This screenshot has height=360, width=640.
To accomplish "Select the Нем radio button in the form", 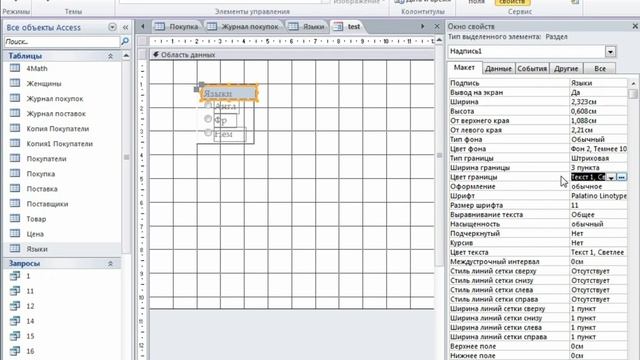I will (x=208, y=133).
